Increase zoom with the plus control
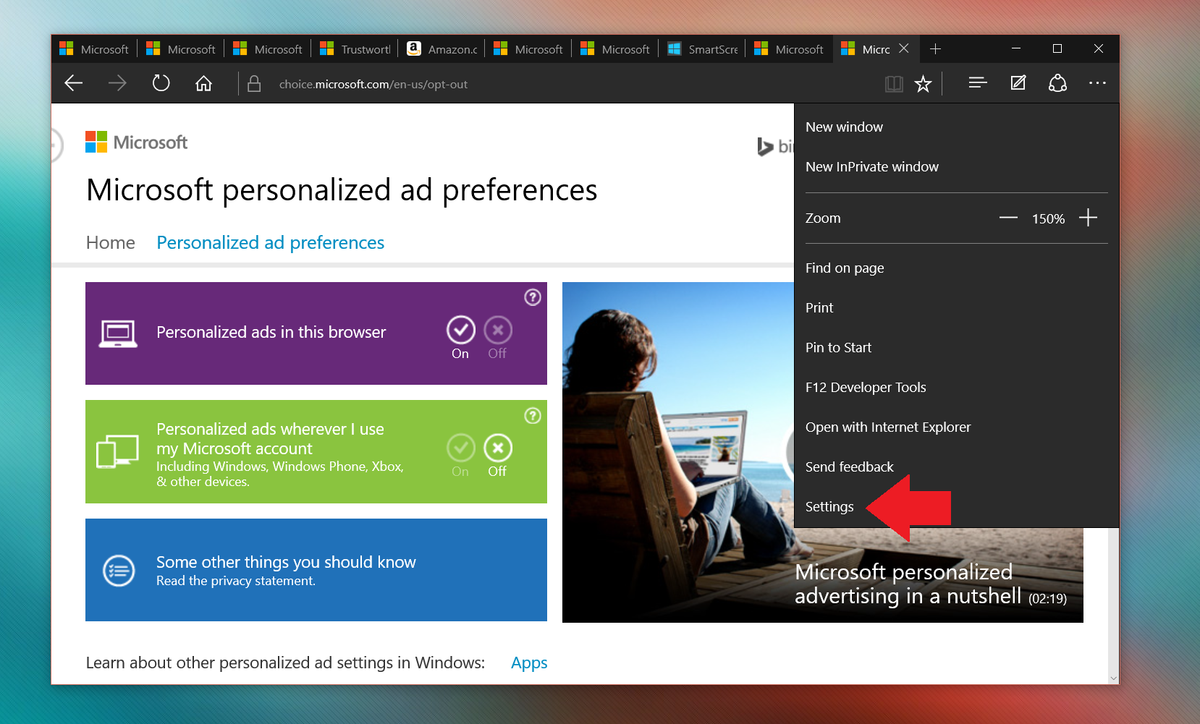1200x724 pixels. pyautogui.click(x=1089, y=218)
